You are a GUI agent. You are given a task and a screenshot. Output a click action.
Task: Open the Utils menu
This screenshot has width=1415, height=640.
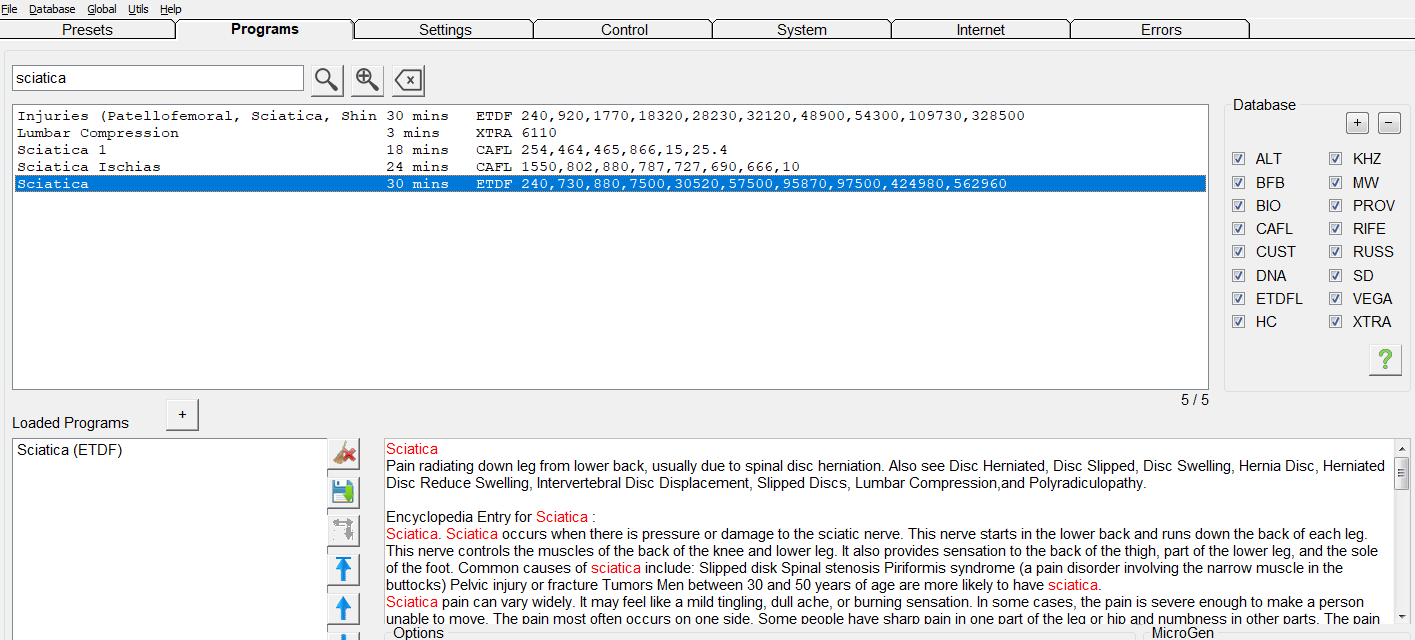pos(139,9)
